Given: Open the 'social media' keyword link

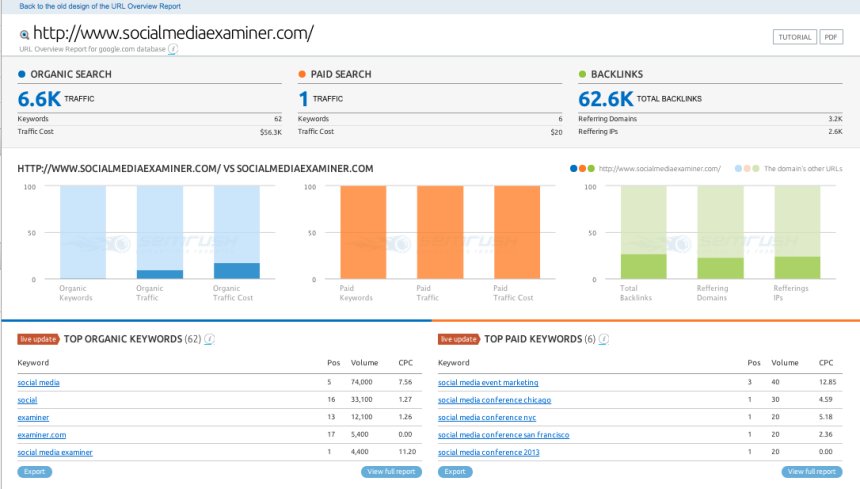Looking at the screenshot, I should 38,383.
